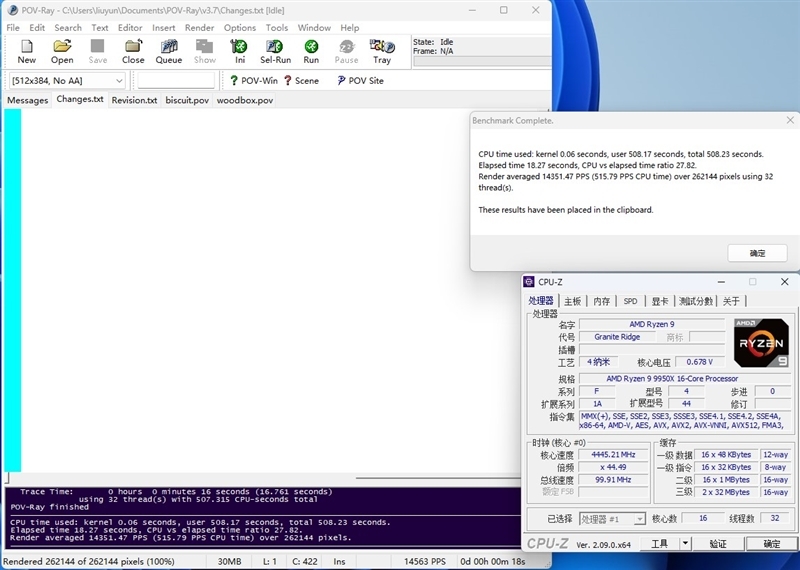
Task: Click the Close file toolbar icon
Action: point(133,51)
